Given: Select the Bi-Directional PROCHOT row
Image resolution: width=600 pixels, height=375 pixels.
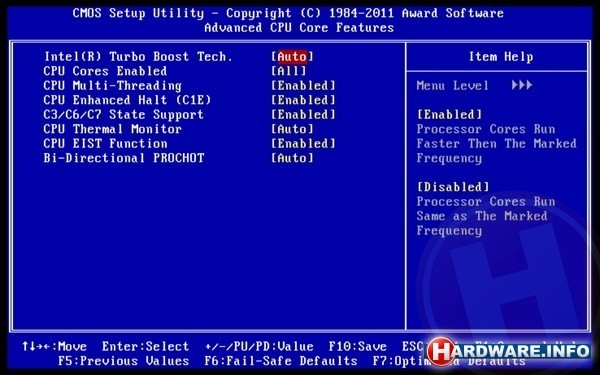Looking at the screenshot, I should coord(124,158).
